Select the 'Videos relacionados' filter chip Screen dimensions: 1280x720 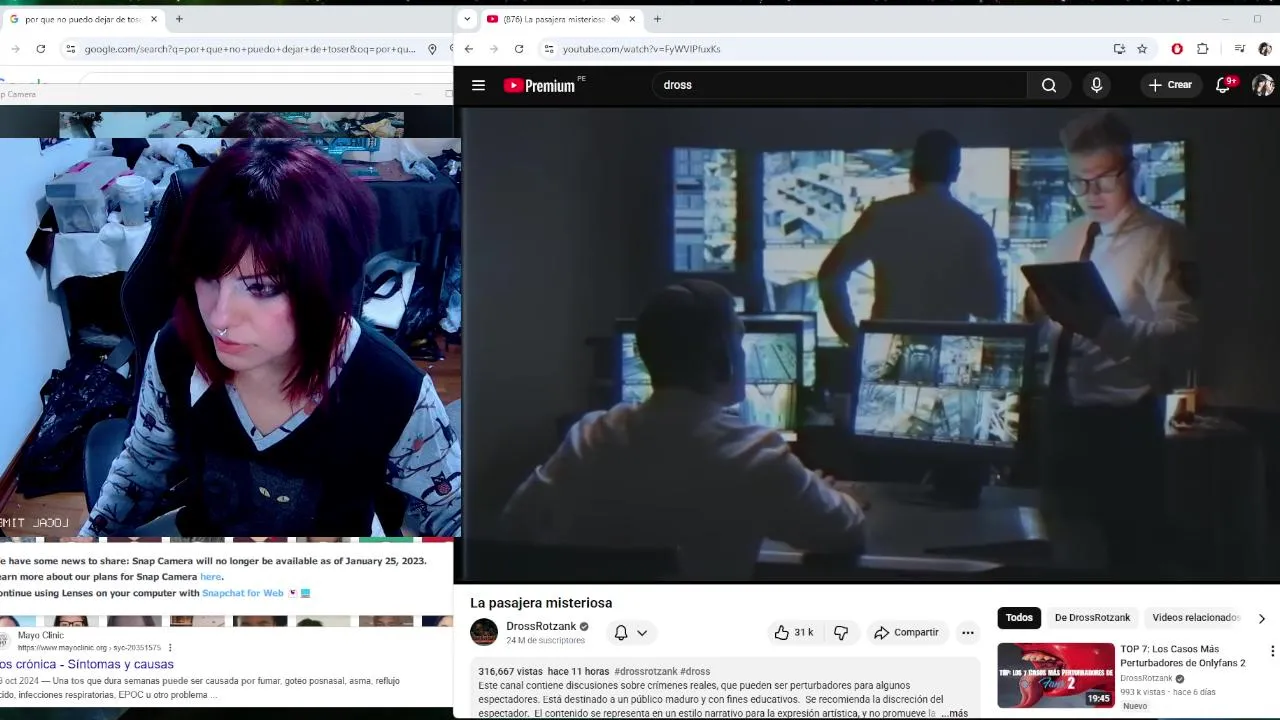click(x=1195, y=617)
